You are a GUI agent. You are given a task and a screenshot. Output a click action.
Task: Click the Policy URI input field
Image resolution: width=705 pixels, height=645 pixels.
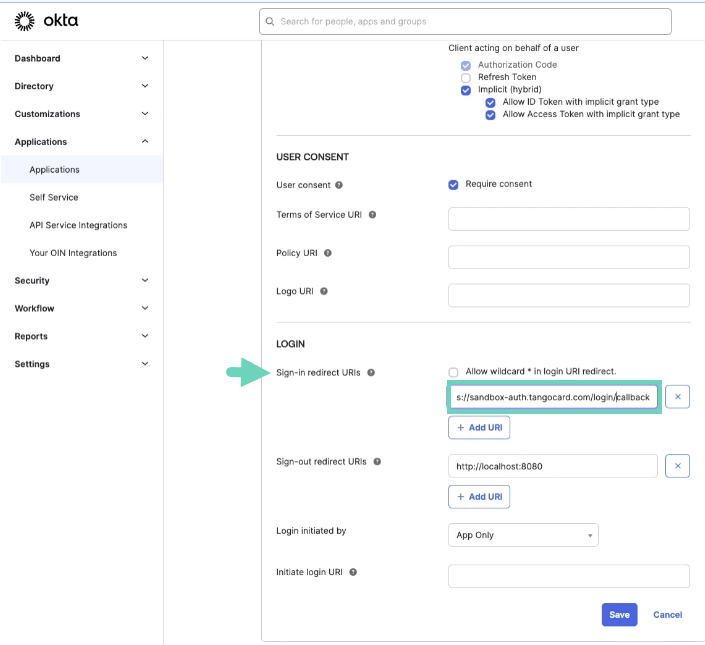pos(569,257)
